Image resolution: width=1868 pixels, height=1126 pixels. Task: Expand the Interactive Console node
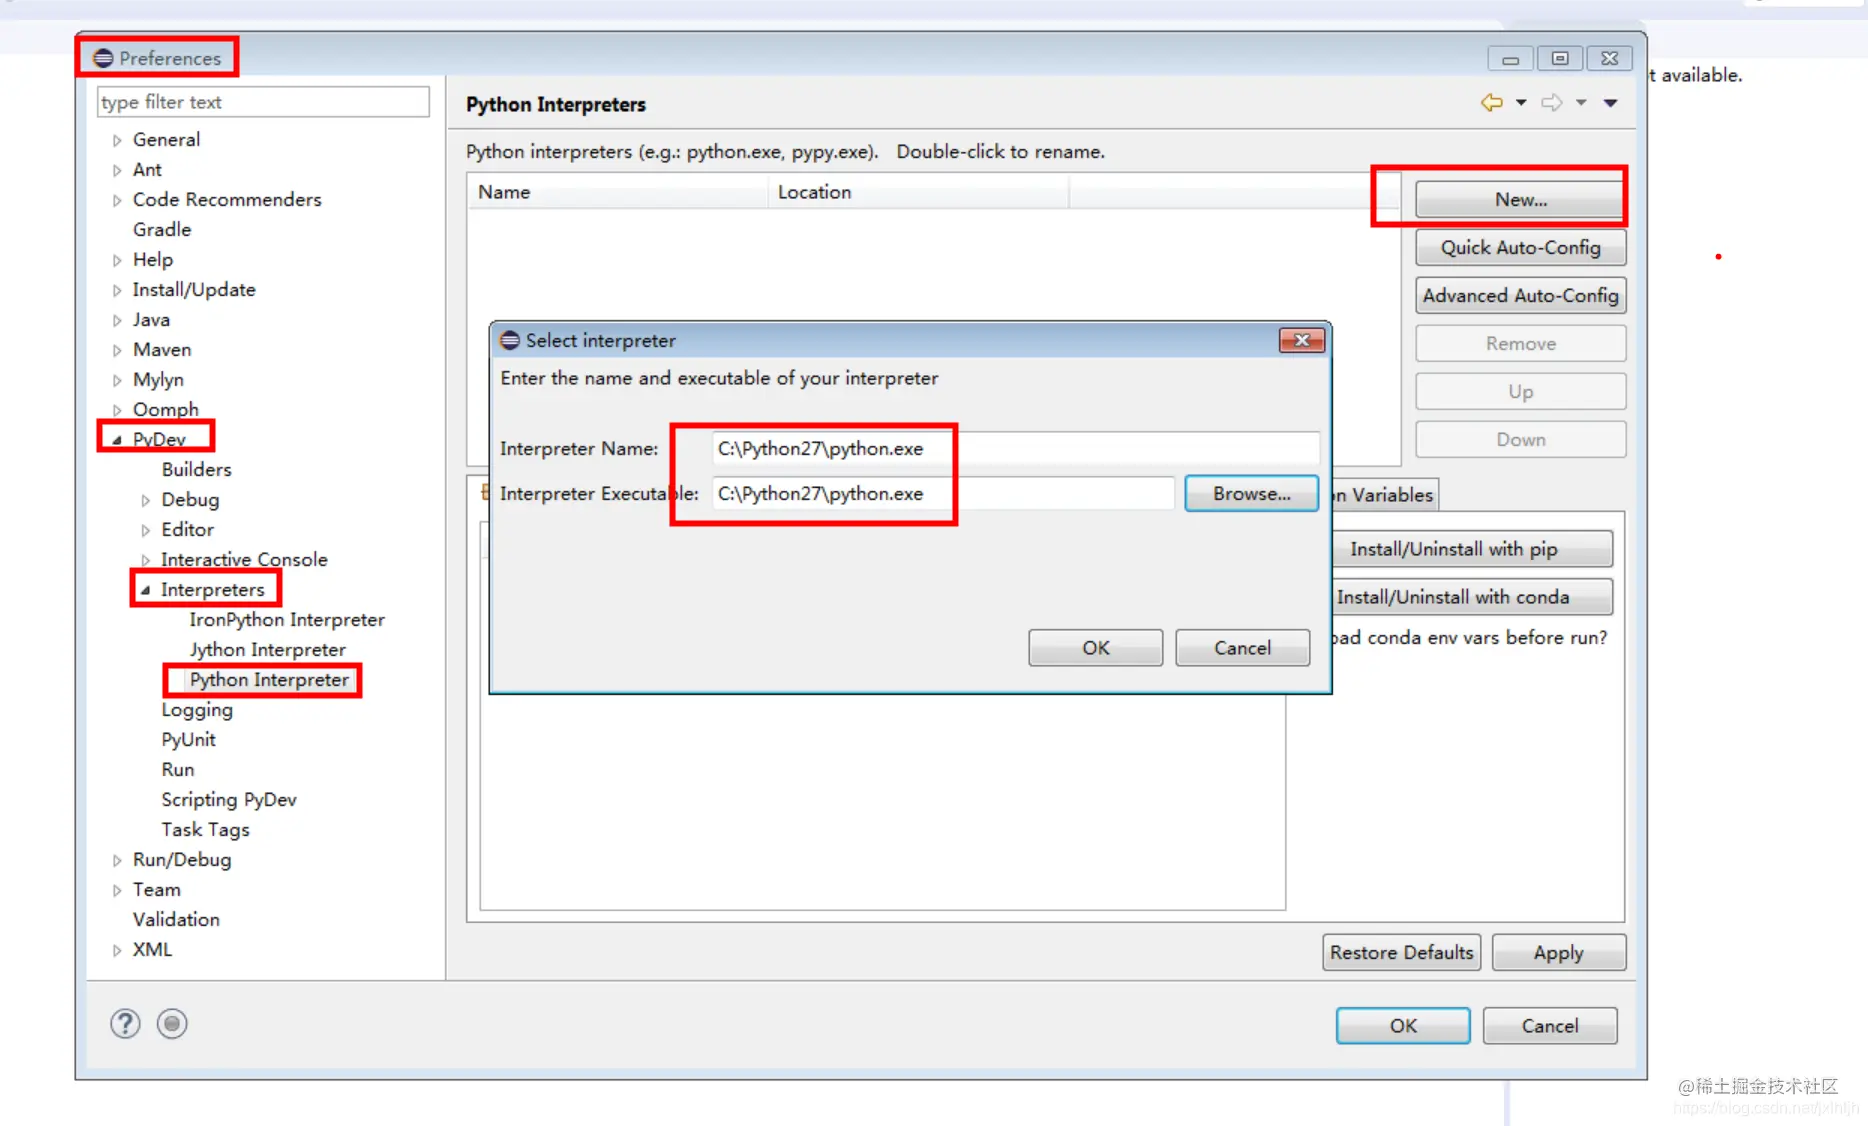pyautogui.click(x=146, y=560)
